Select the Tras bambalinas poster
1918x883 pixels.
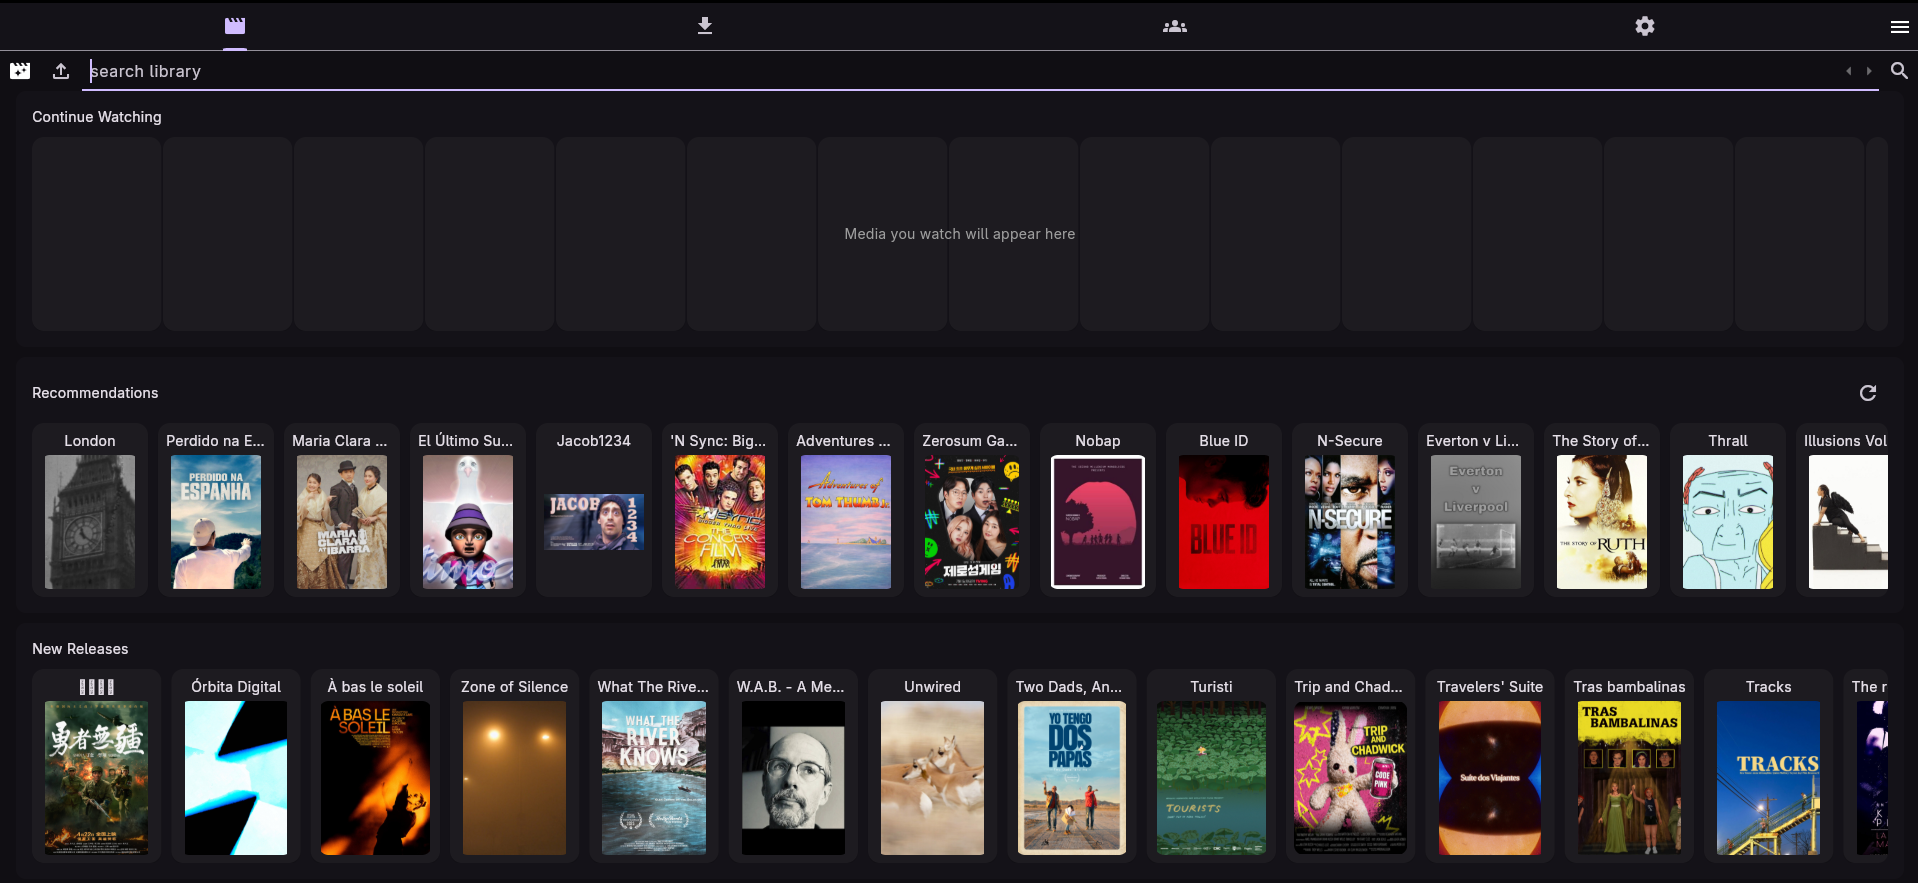pos(1629,778)
